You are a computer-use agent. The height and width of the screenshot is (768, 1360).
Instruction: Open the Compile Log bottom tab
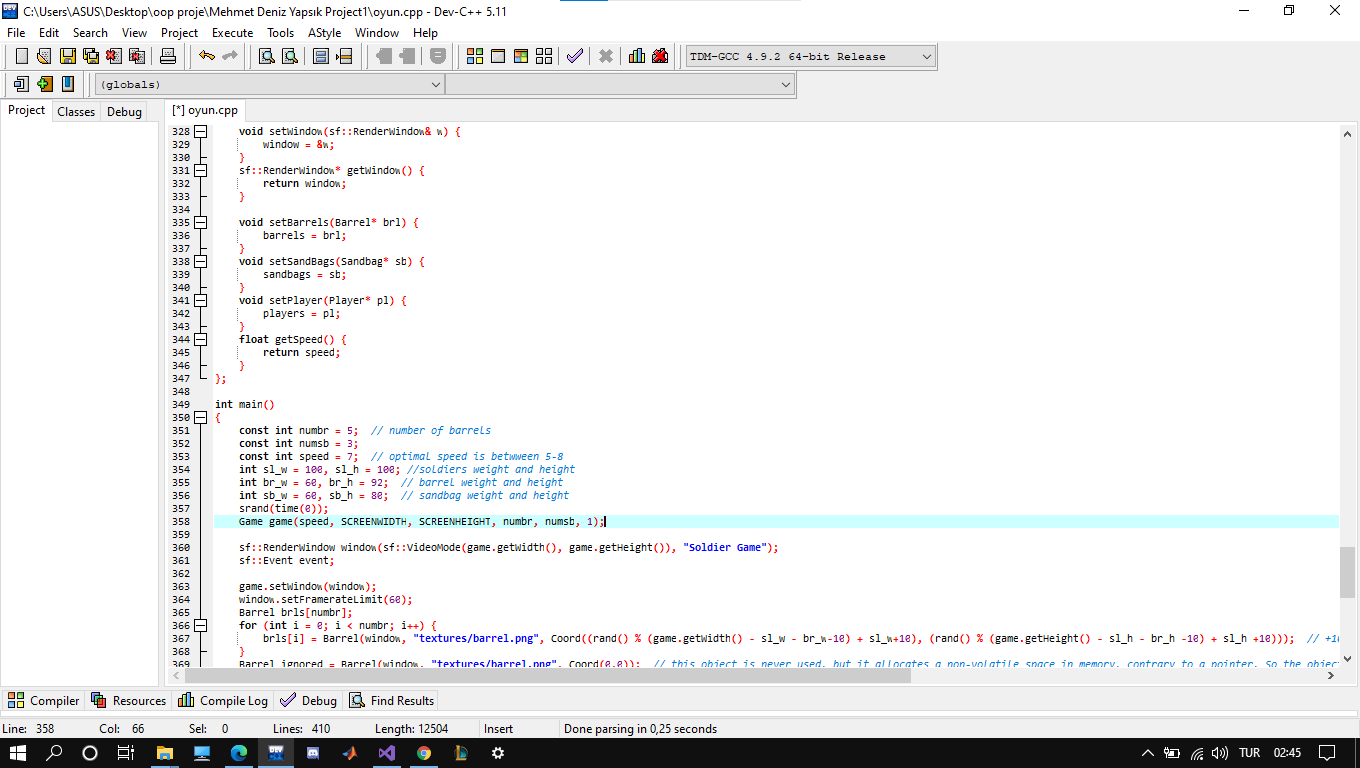[x=223, y=701]
